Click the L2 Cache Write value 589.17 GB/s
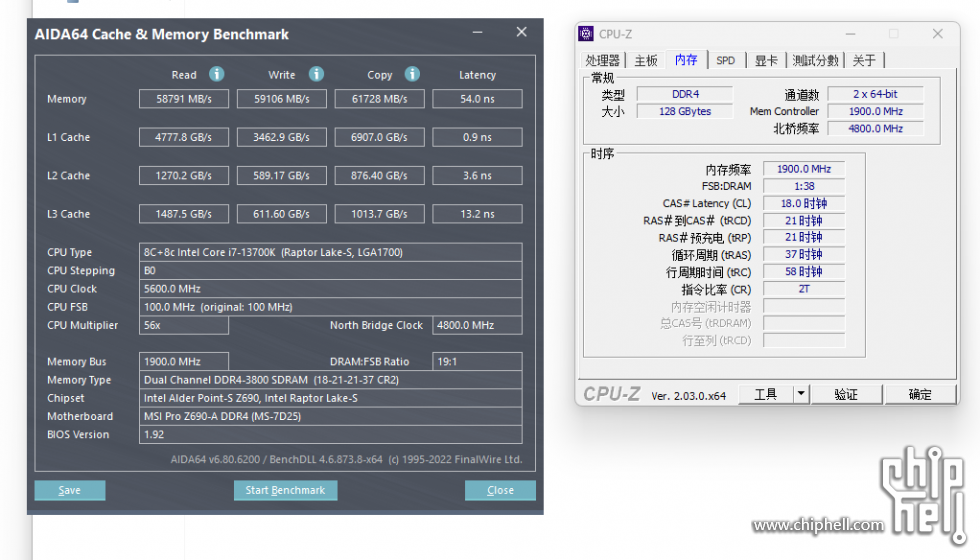 click(282, 176)
